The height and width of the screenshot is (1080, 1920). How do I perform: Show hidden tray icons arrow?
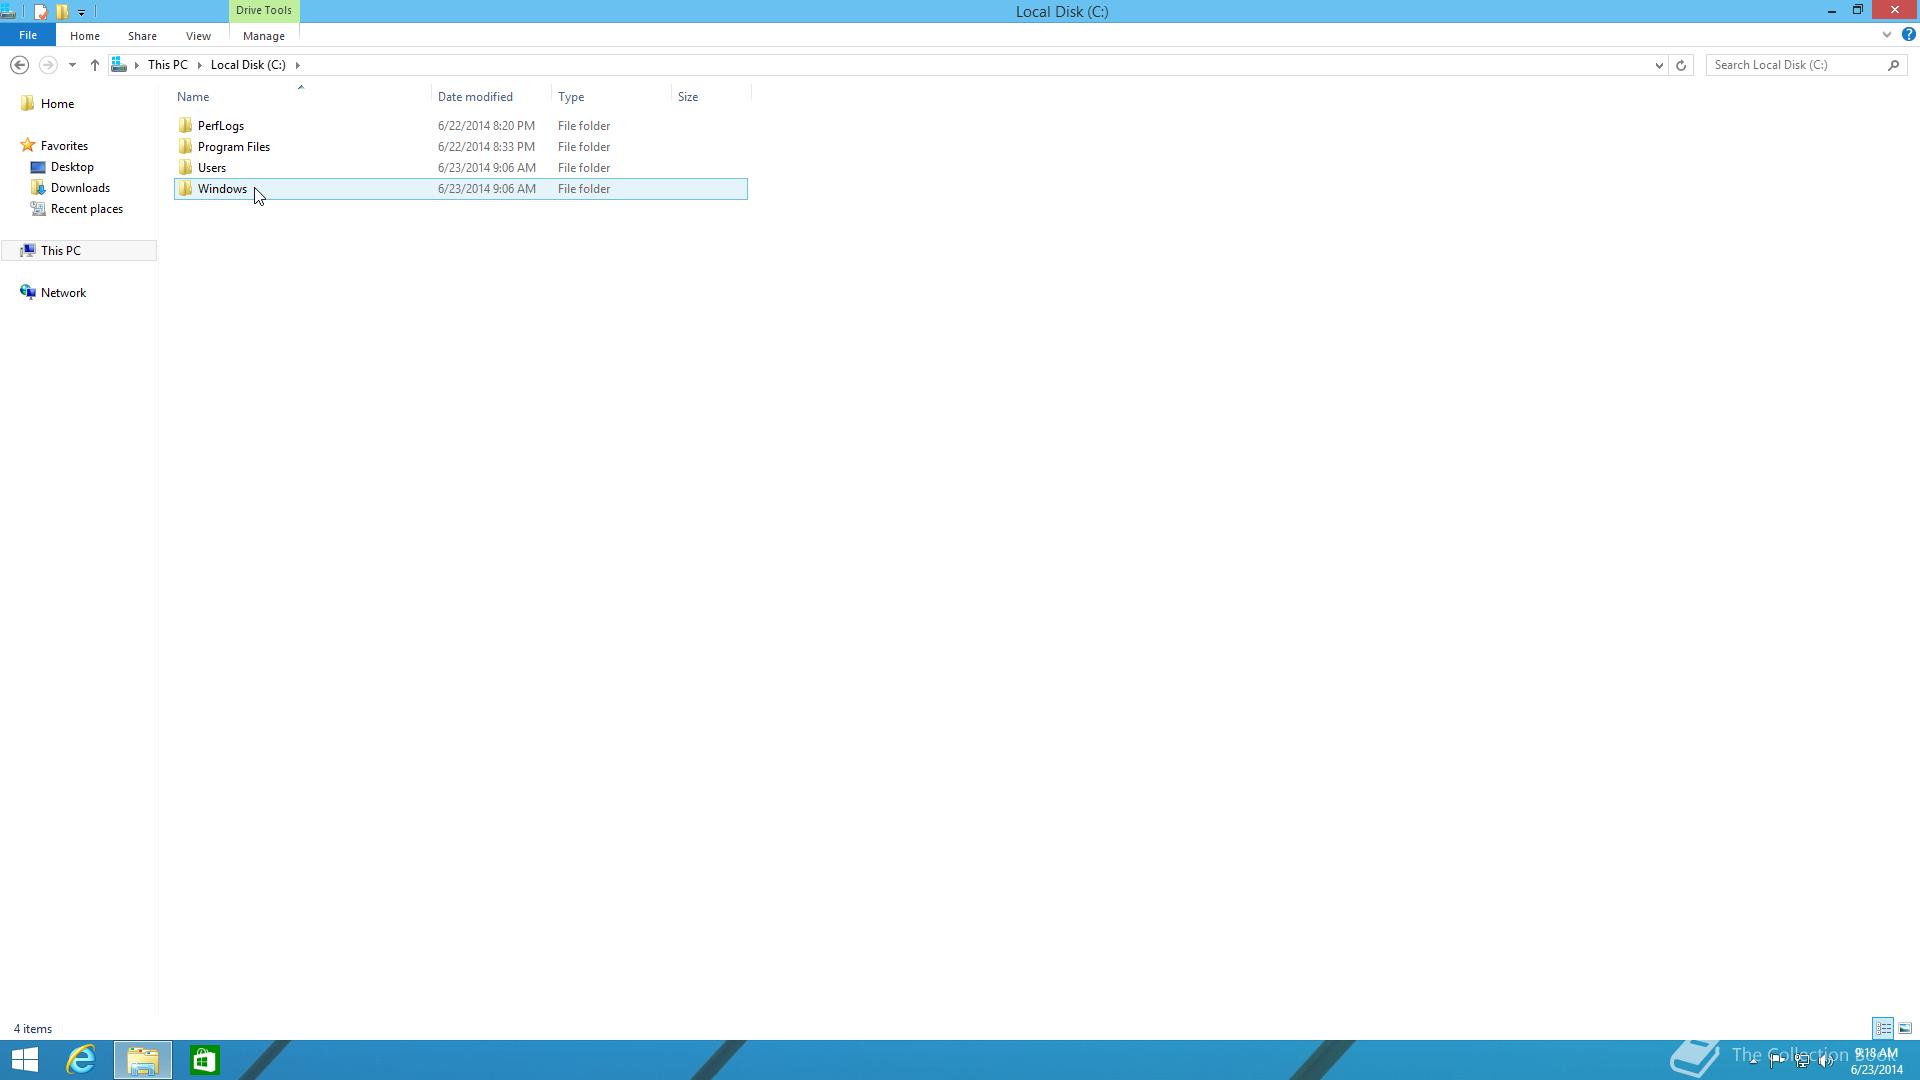pos(1754,1061)
